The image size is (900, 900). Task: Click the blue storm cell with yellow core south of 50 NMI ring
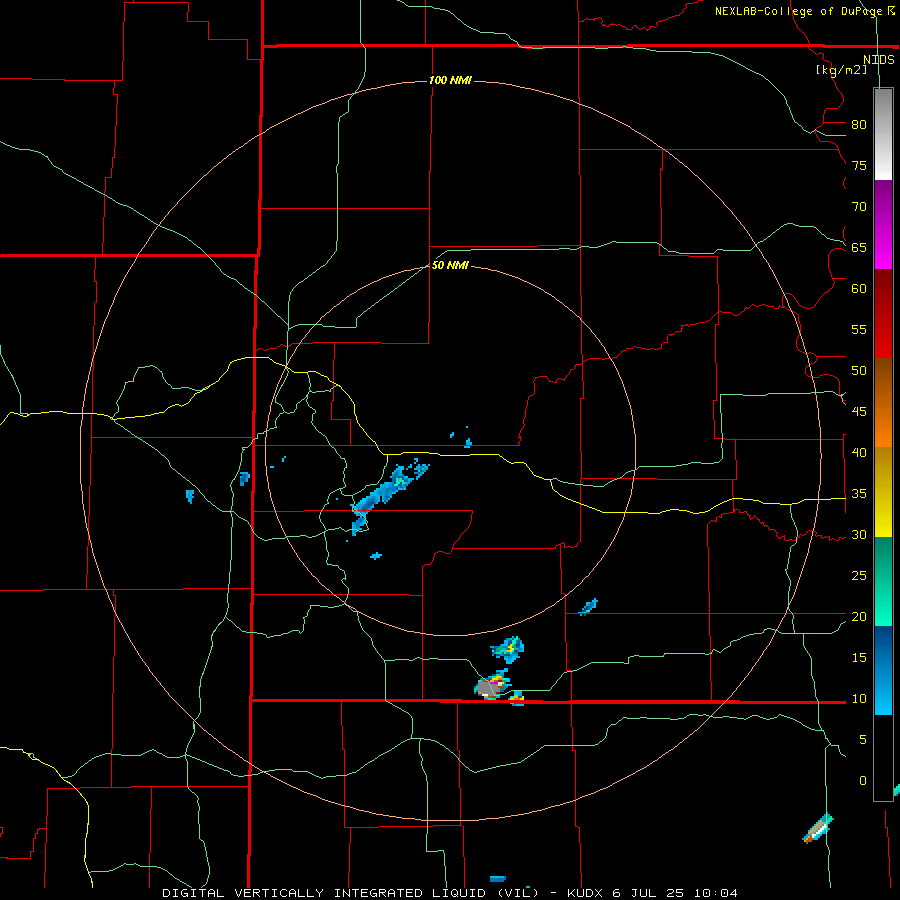coord(507,649)
